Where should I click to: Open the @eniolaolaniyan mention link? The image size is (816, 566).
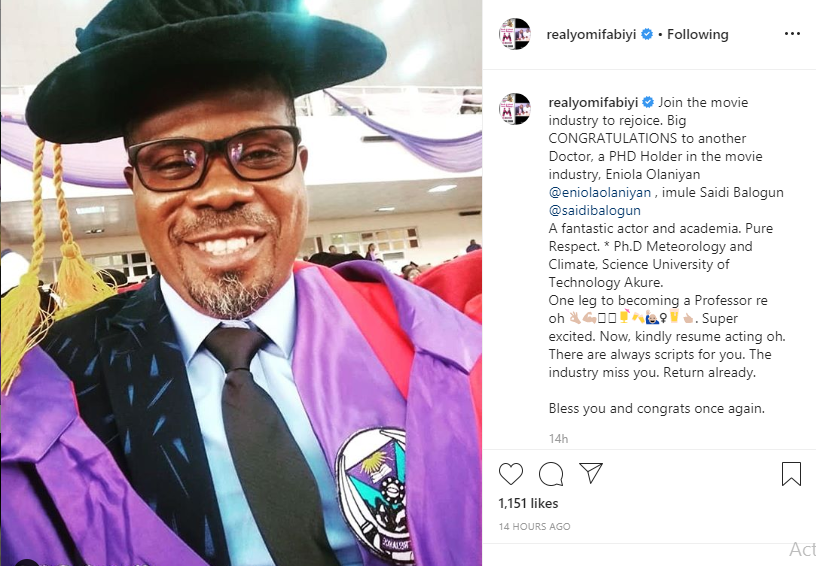pyautogui.click(x=600, y=192)
